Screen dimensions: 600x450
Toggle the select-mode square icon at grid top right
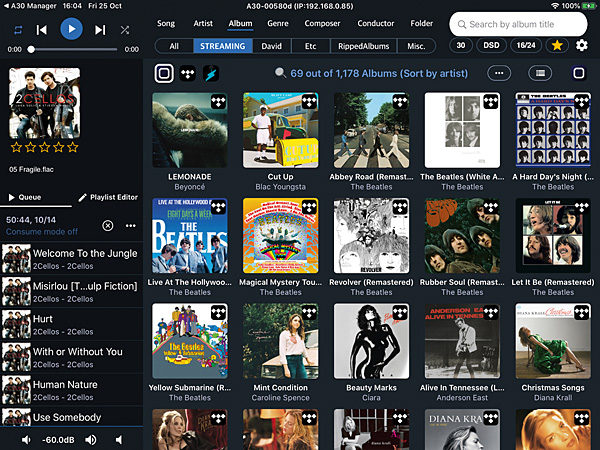(579, 73)
